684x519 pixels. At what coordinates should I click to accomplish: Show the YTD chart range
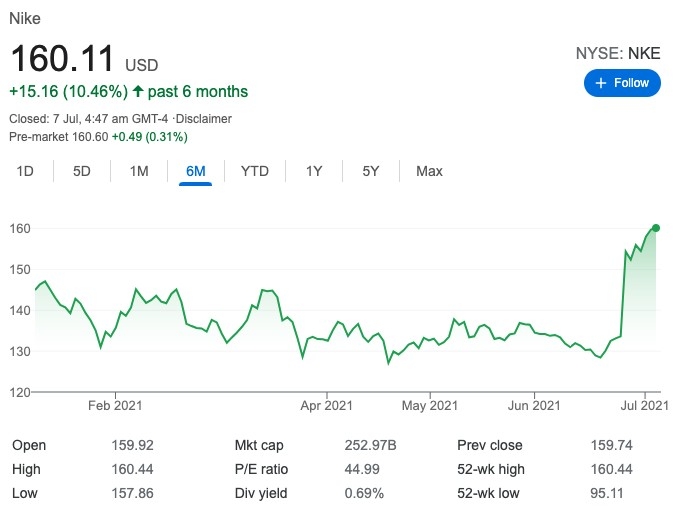[x=255, y=171]
